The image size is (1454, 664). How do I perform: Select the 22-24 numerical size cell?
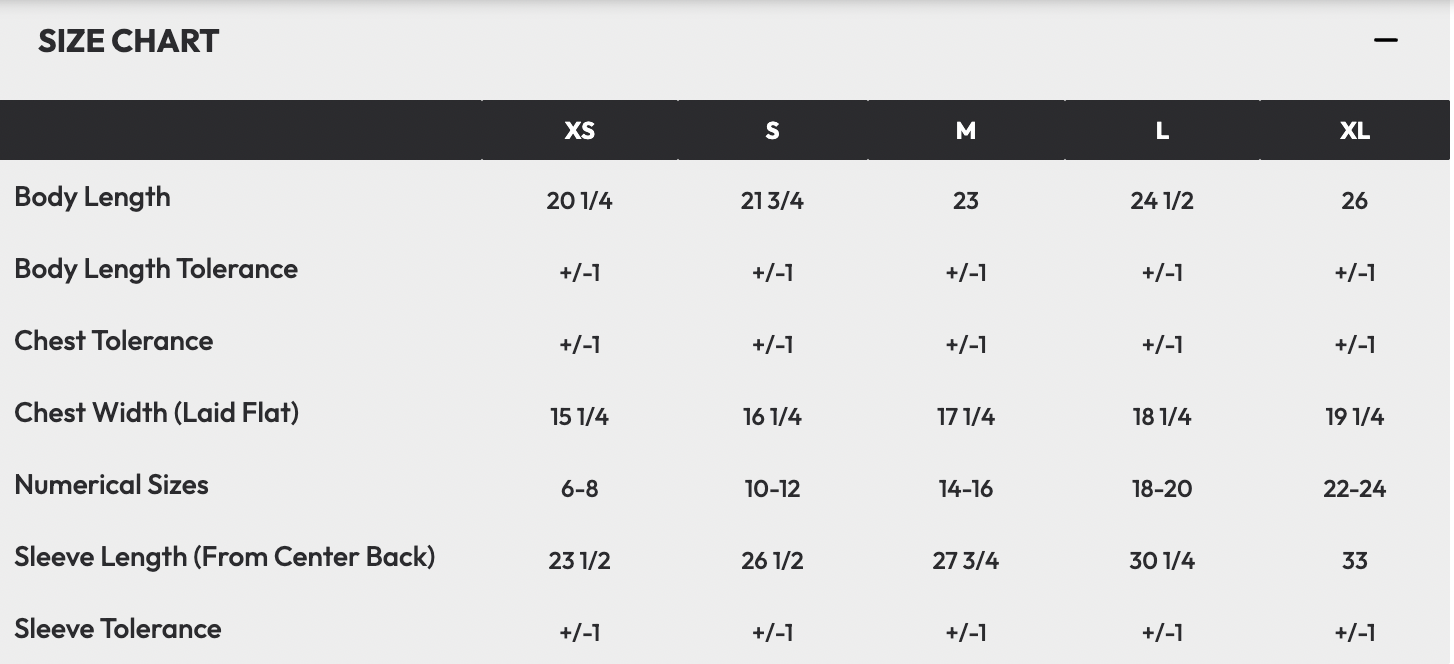pos(1354,489)
